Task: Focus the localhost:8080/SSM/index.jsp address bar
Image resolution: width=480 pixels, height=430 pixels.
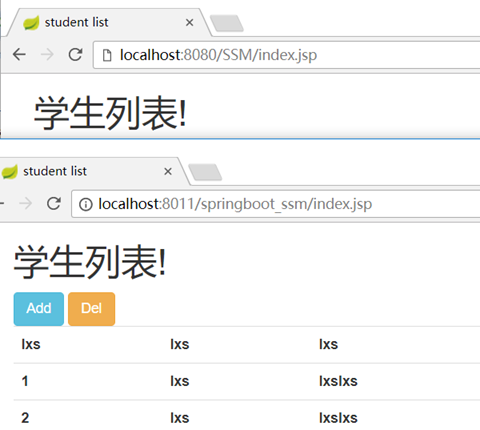Action: click(287, 55)
